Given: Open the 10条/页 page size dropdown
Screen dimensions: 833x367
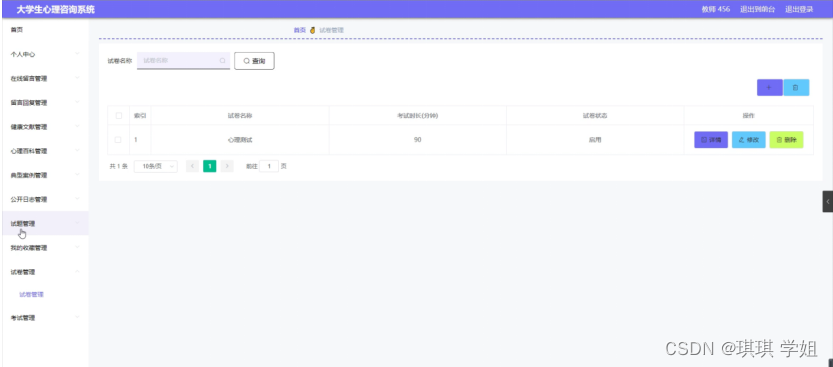Looking at the screenshot, I should 156,166.
